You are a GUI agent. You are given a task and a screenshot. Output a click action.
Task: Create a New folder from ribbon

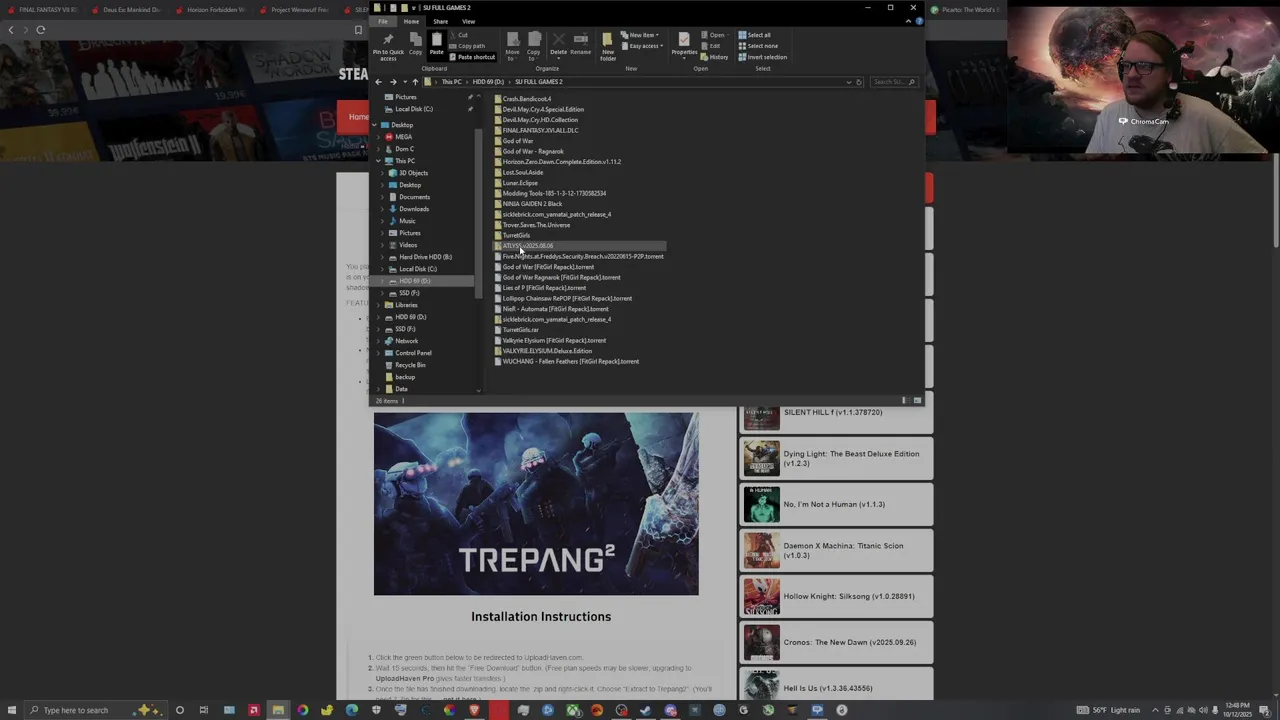pyautogui.click(x=607, y=47)
